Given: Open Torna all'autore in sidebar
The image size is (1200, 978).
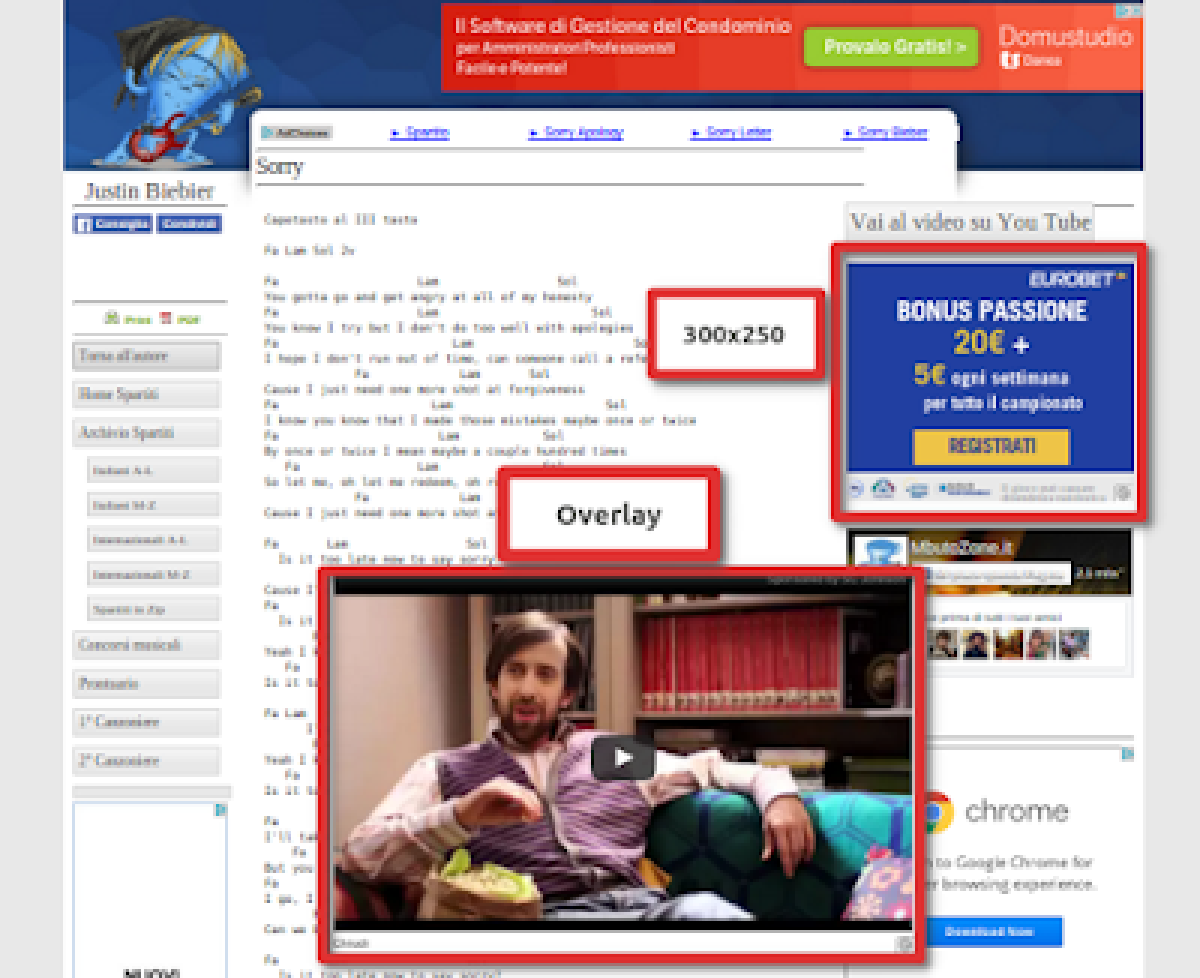Looking at the screenshot, I should tap(146, 356).
